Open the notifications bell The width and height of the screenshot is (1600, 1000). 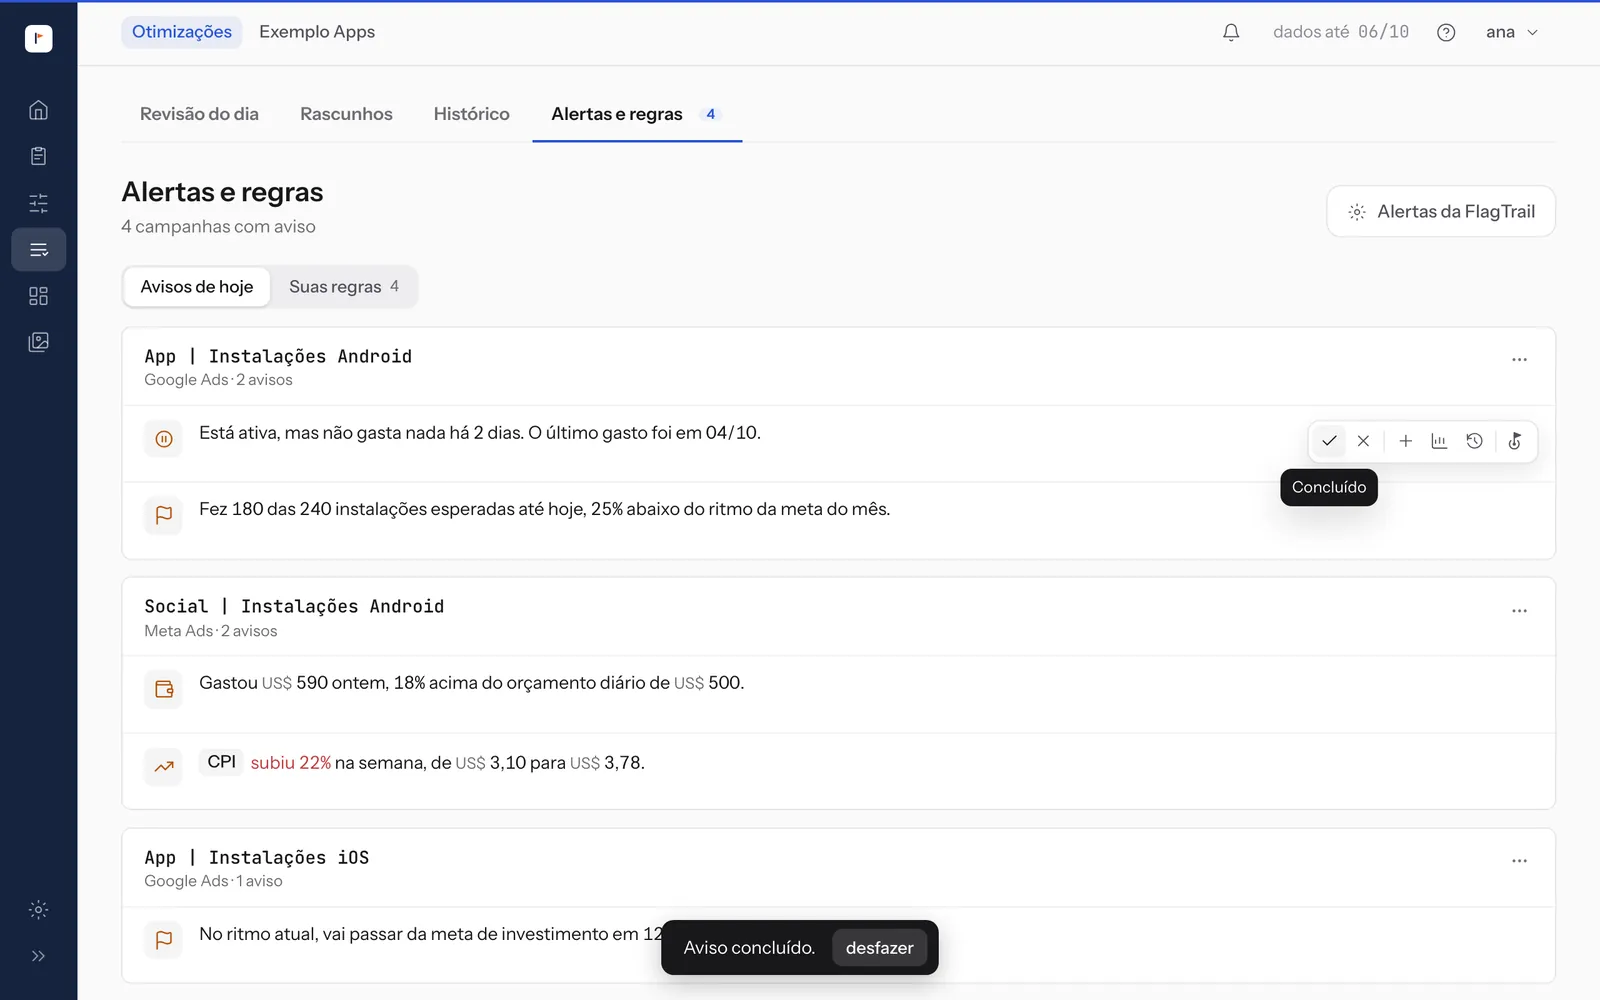click(1231, 32)
